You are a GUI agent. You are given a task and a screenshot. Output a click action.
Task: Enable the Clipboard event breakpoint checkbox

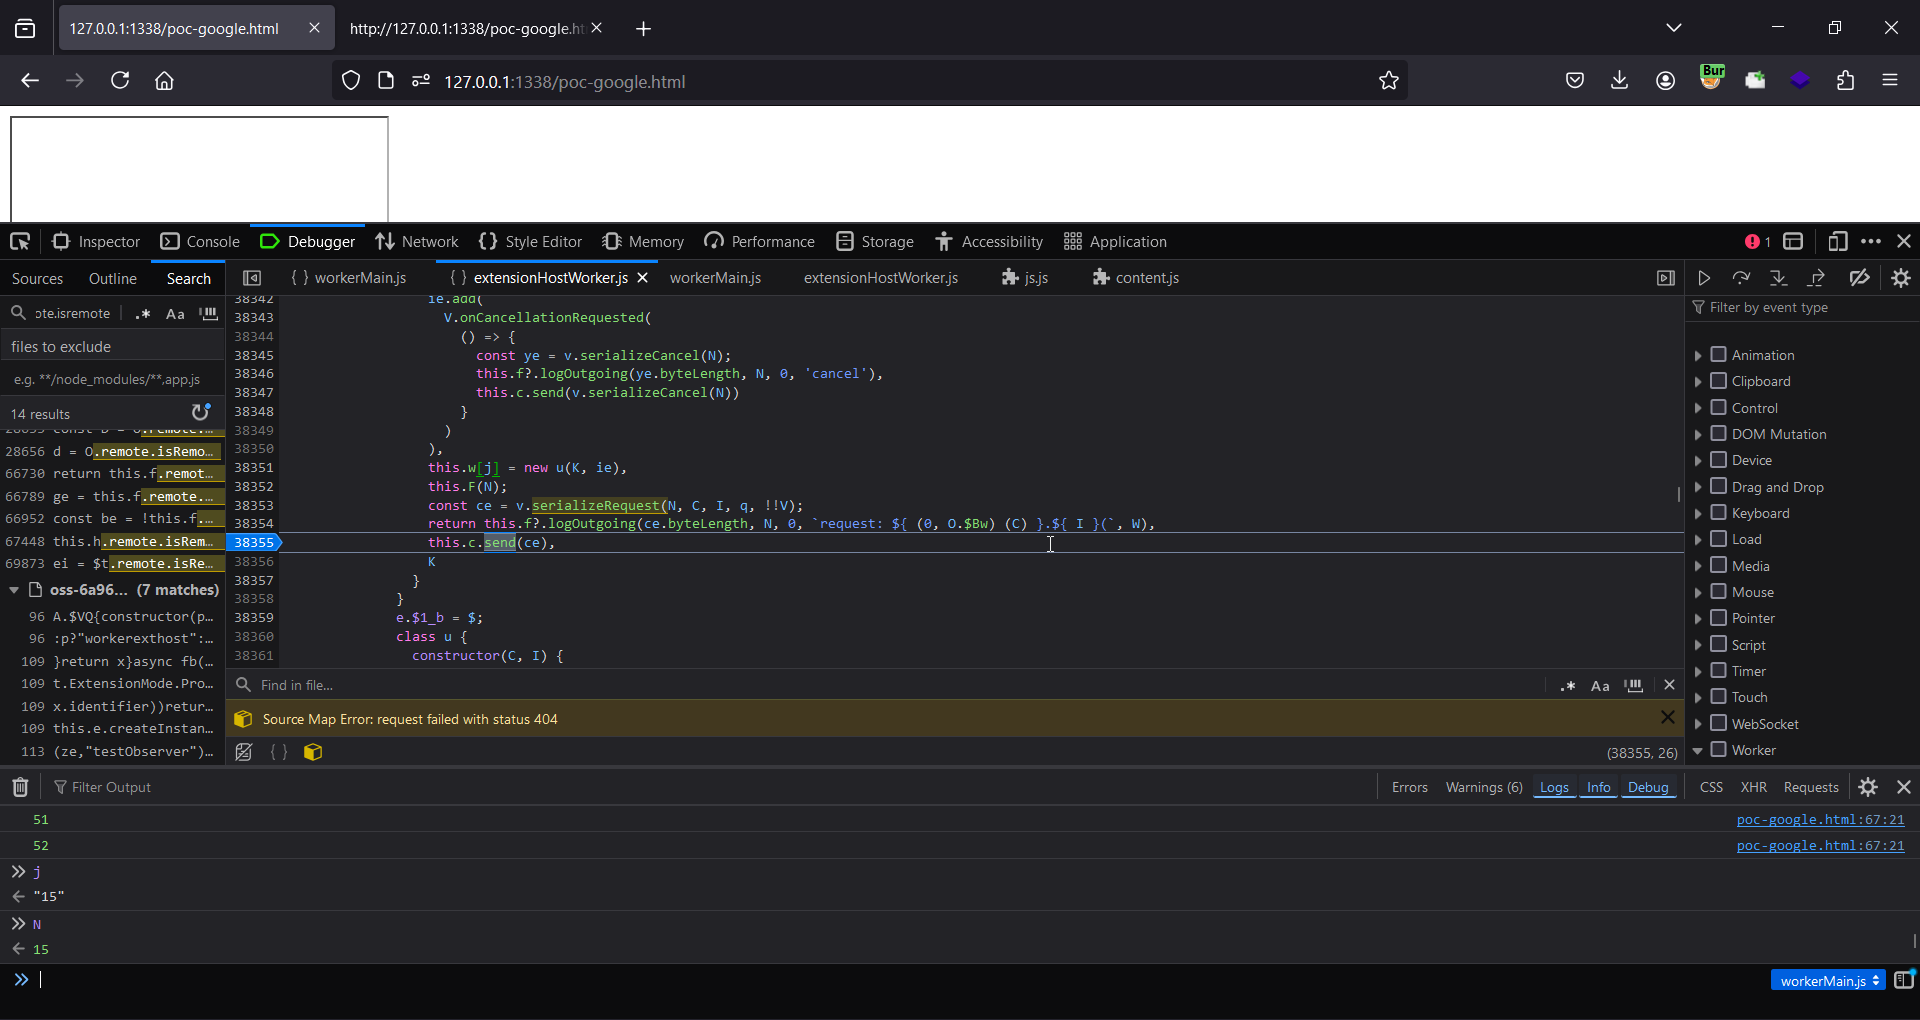pos(1718,380)
